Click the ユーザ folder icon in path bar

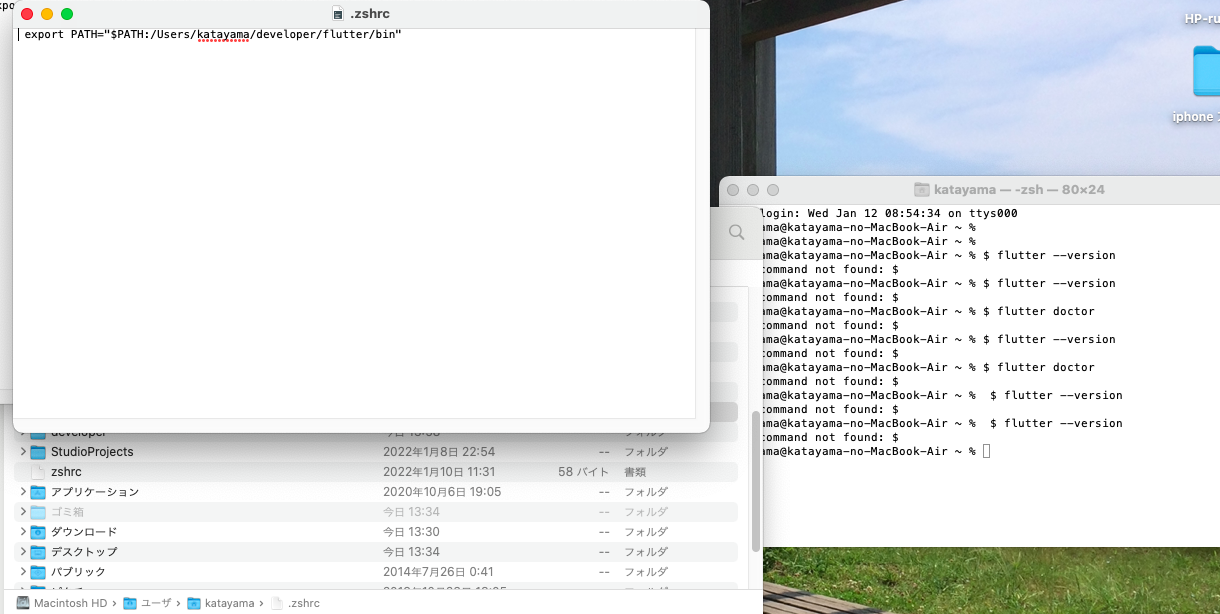(x=129, y=603)
